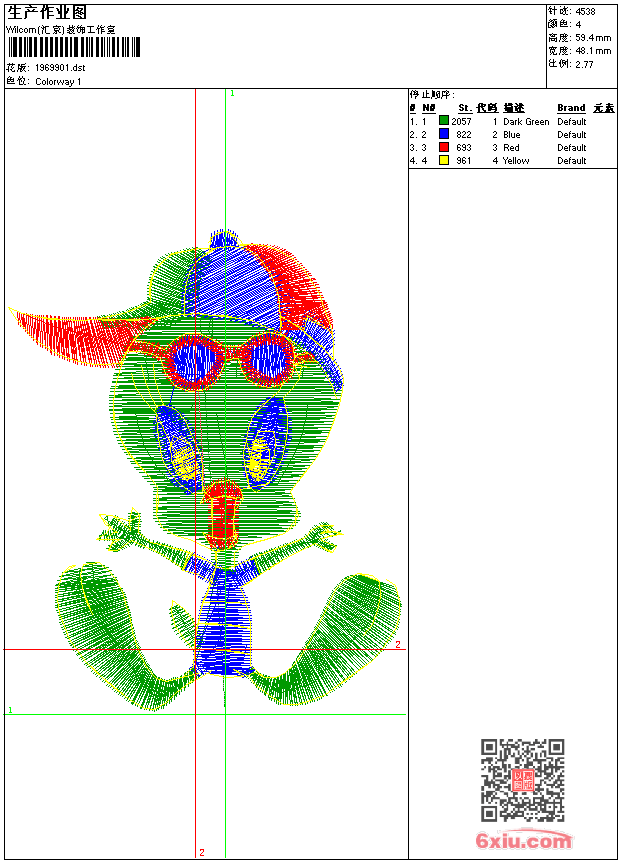Click the barcode under the Wilcom heading
620x860 pixels.
pos(74,47)
